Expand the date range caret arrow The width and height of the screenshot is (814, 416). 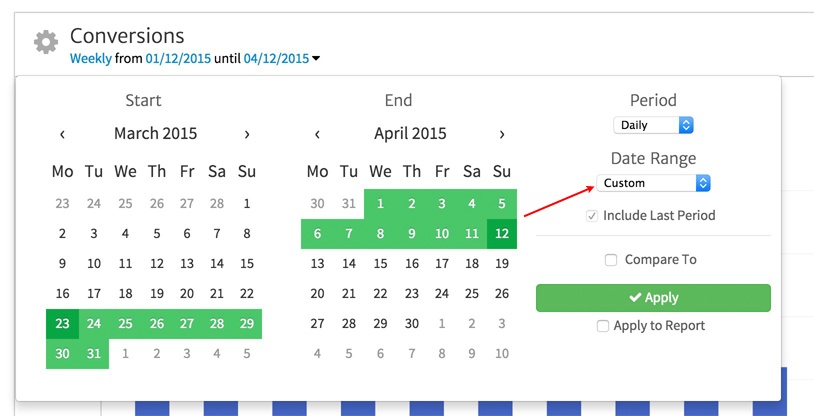pos(316,59)
